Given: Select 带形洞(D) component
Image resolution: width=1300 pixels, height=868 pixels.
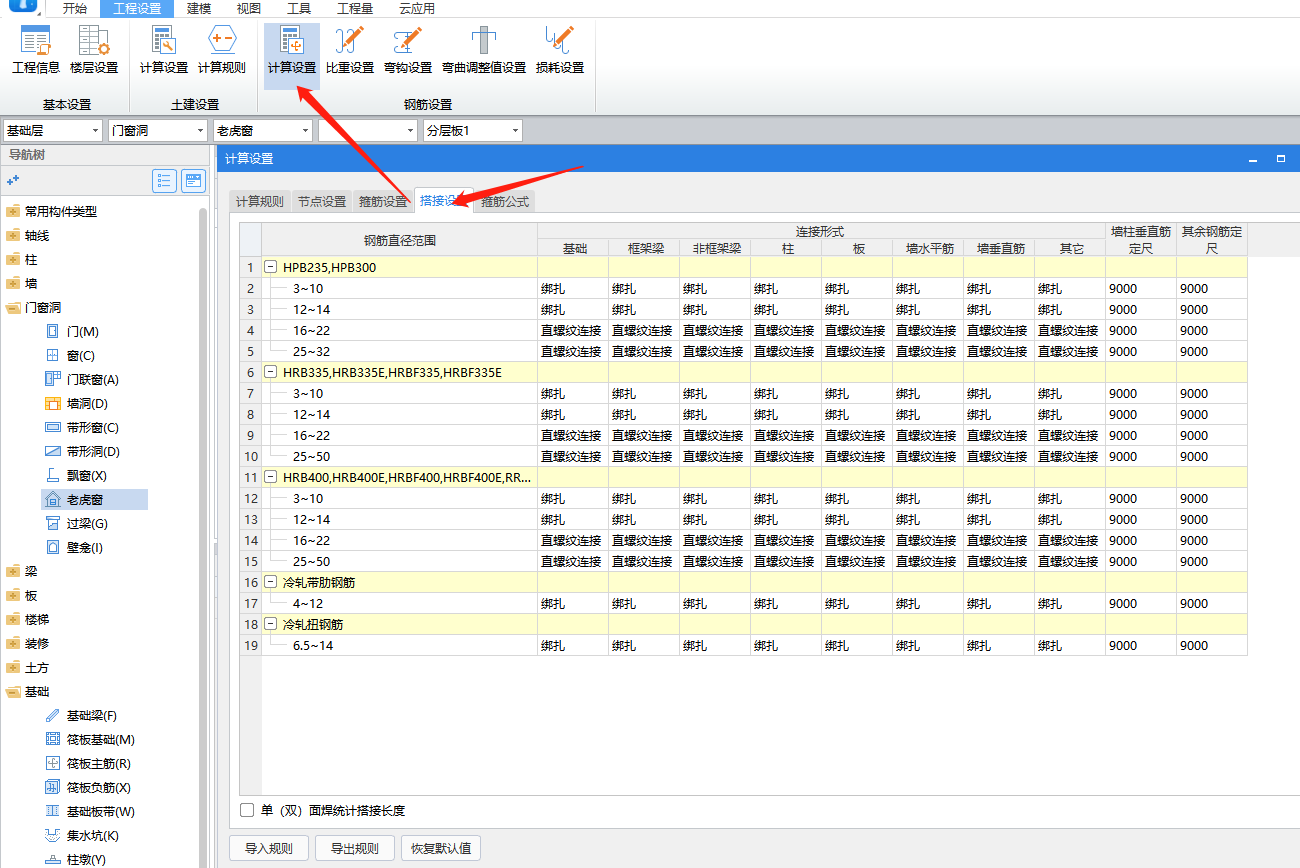Looking at the screenshot, I should coord(82,452).
